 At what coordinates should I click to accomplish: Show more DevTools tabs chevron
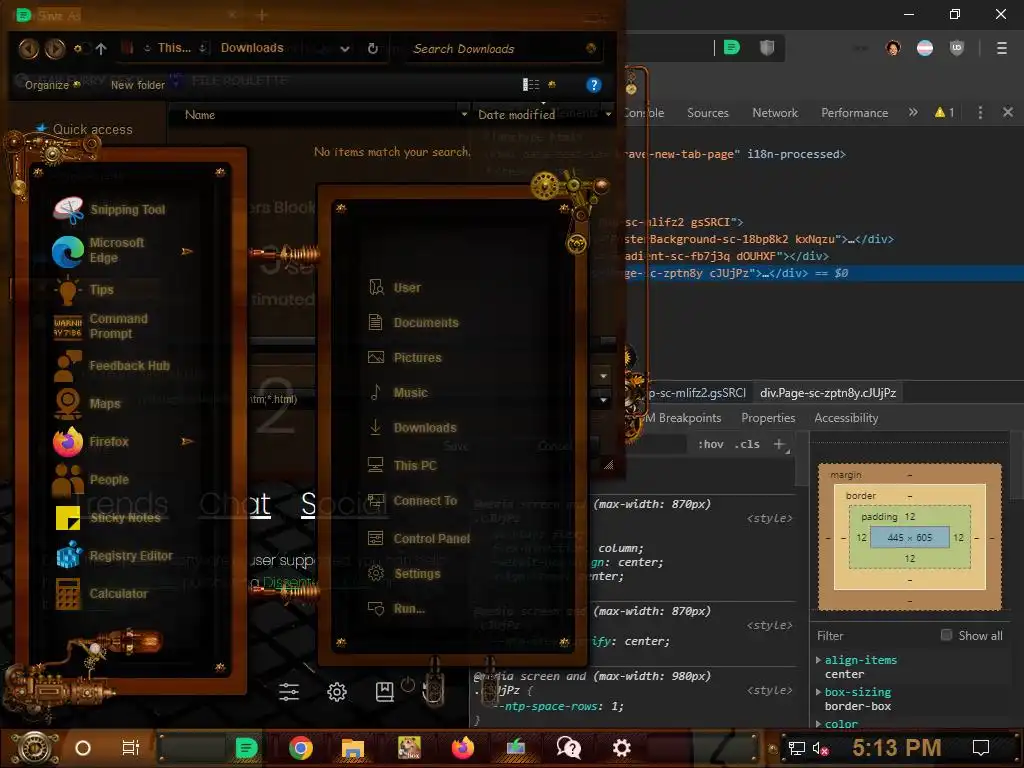(913, 112)
